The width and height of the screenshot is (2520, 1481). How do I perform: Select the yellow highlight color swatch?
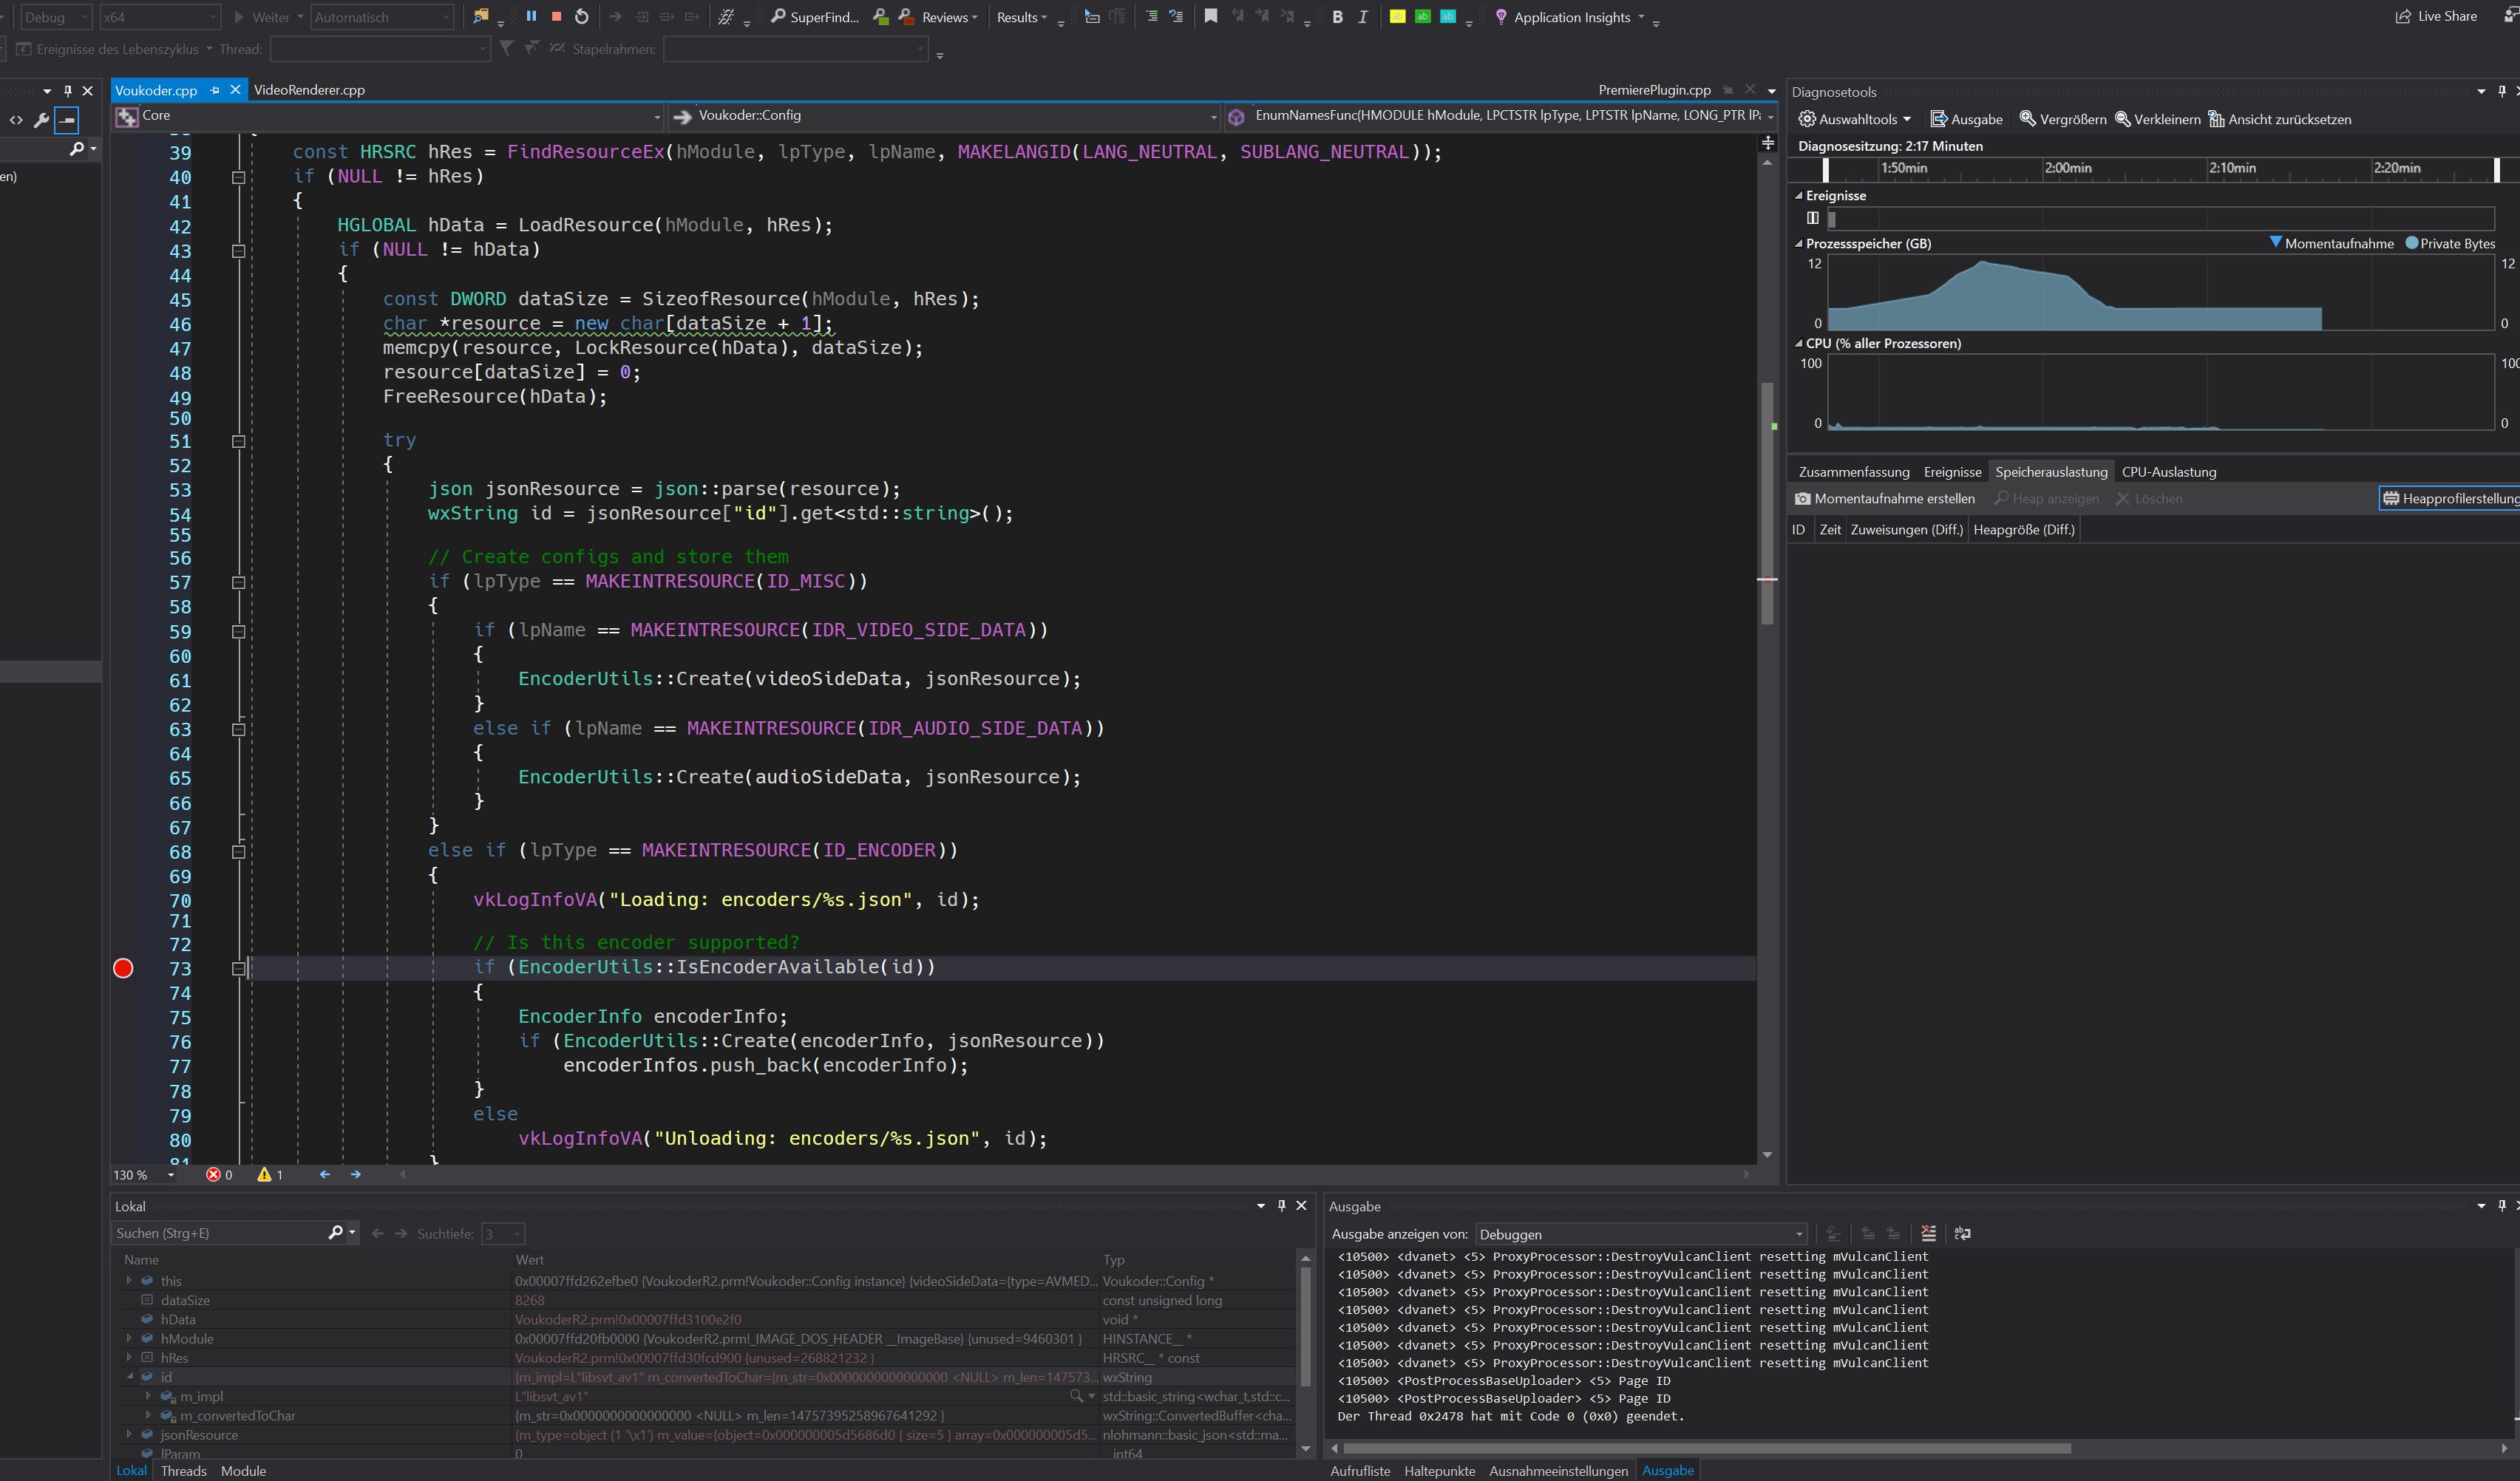[1397, 16]
